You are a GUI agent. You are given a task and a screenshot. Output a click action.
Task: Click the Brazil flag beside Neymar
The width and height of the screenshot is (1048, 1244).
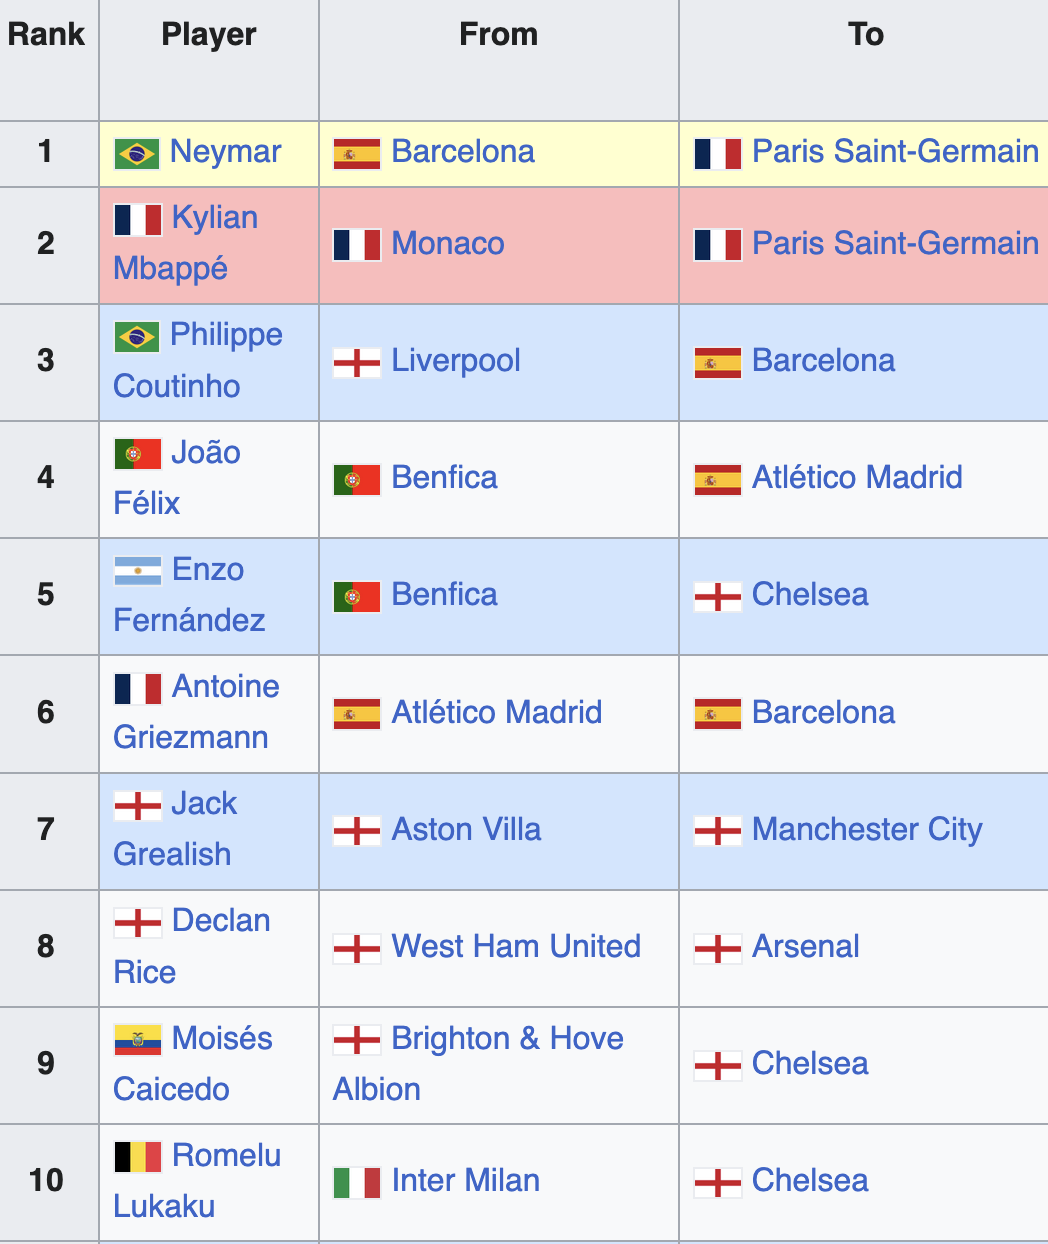[137, 153]
